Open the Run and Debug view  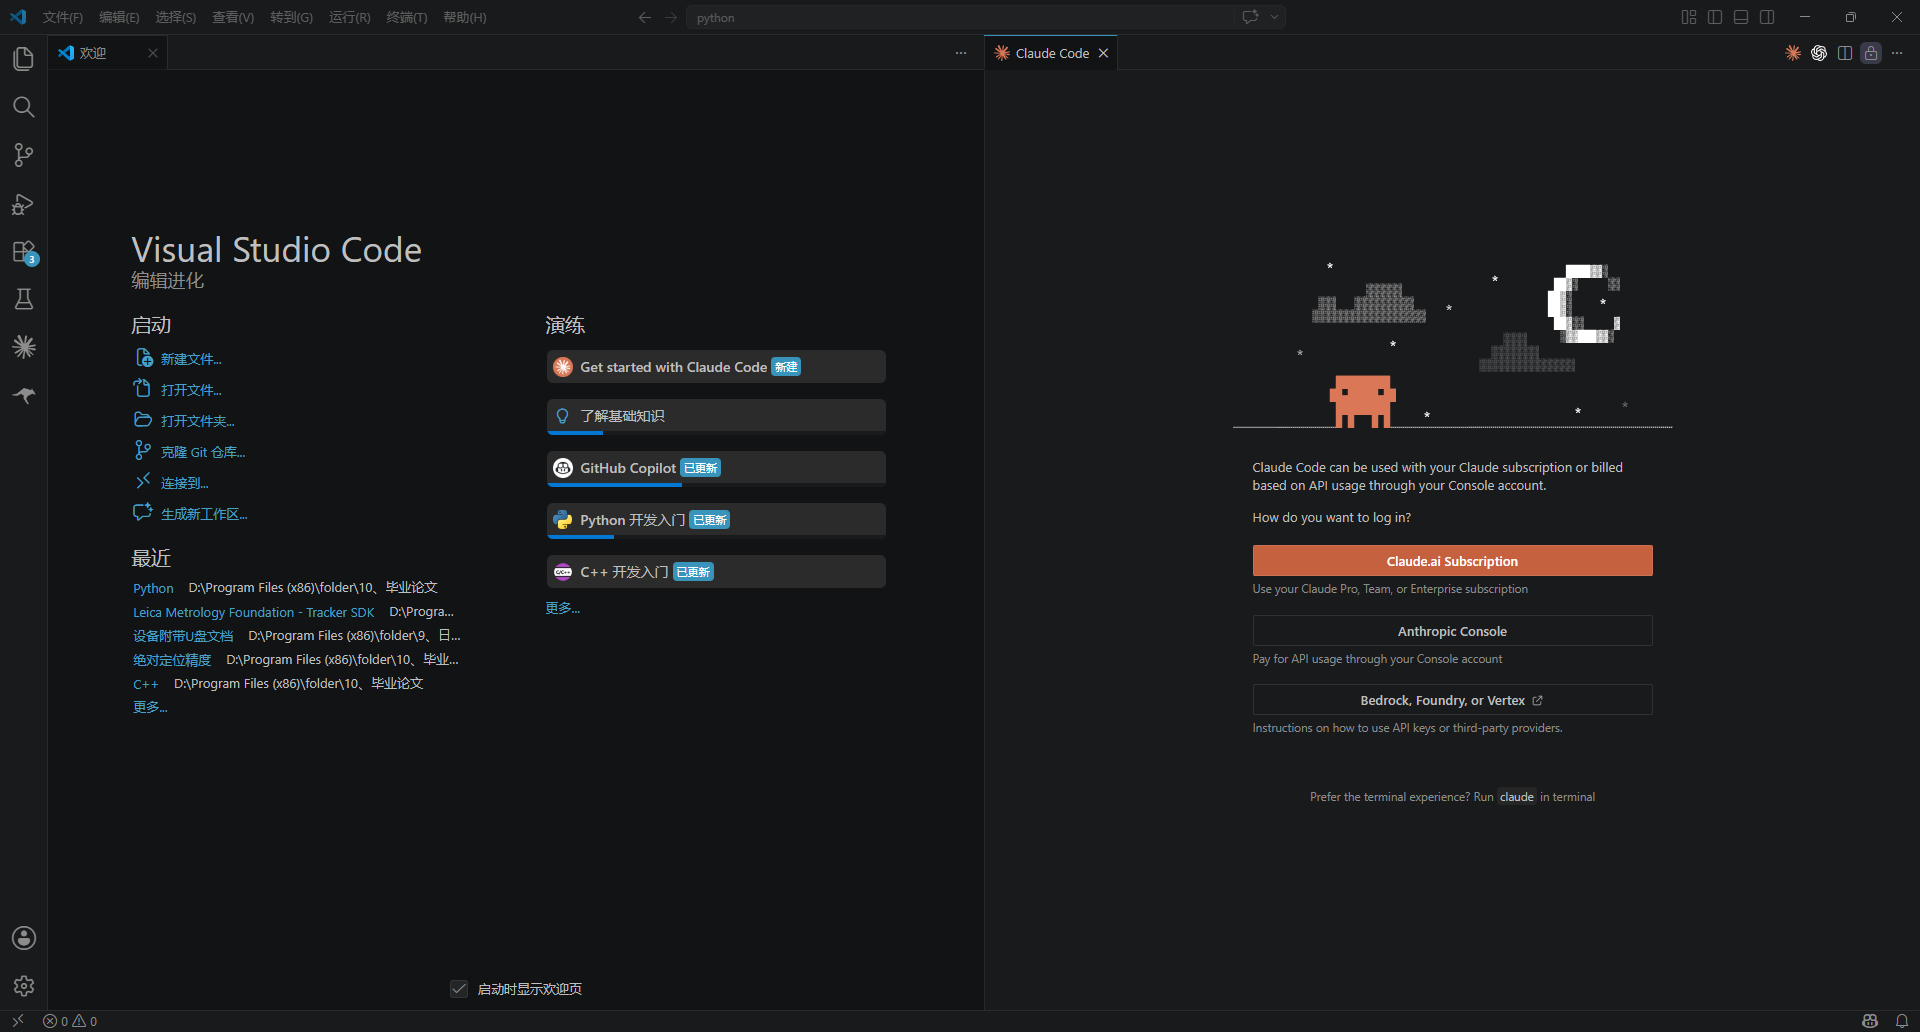point(24,203)
